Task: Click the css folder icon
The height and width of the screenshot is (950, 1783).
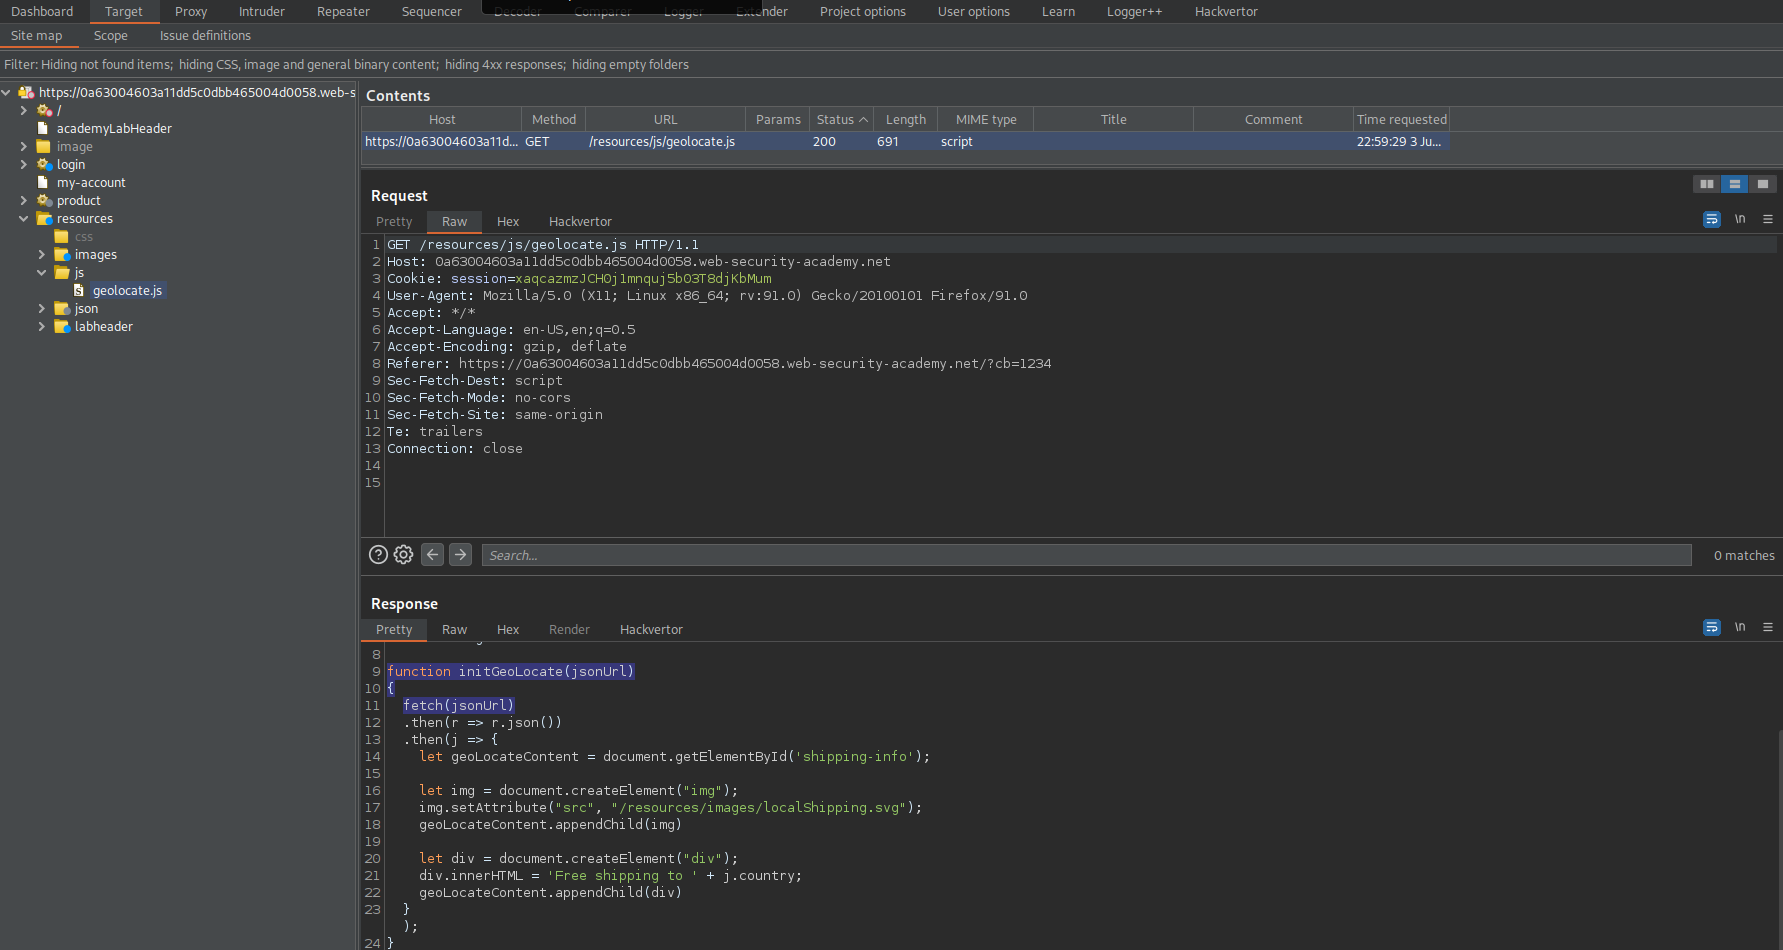Action: click(x=62, y=237)
